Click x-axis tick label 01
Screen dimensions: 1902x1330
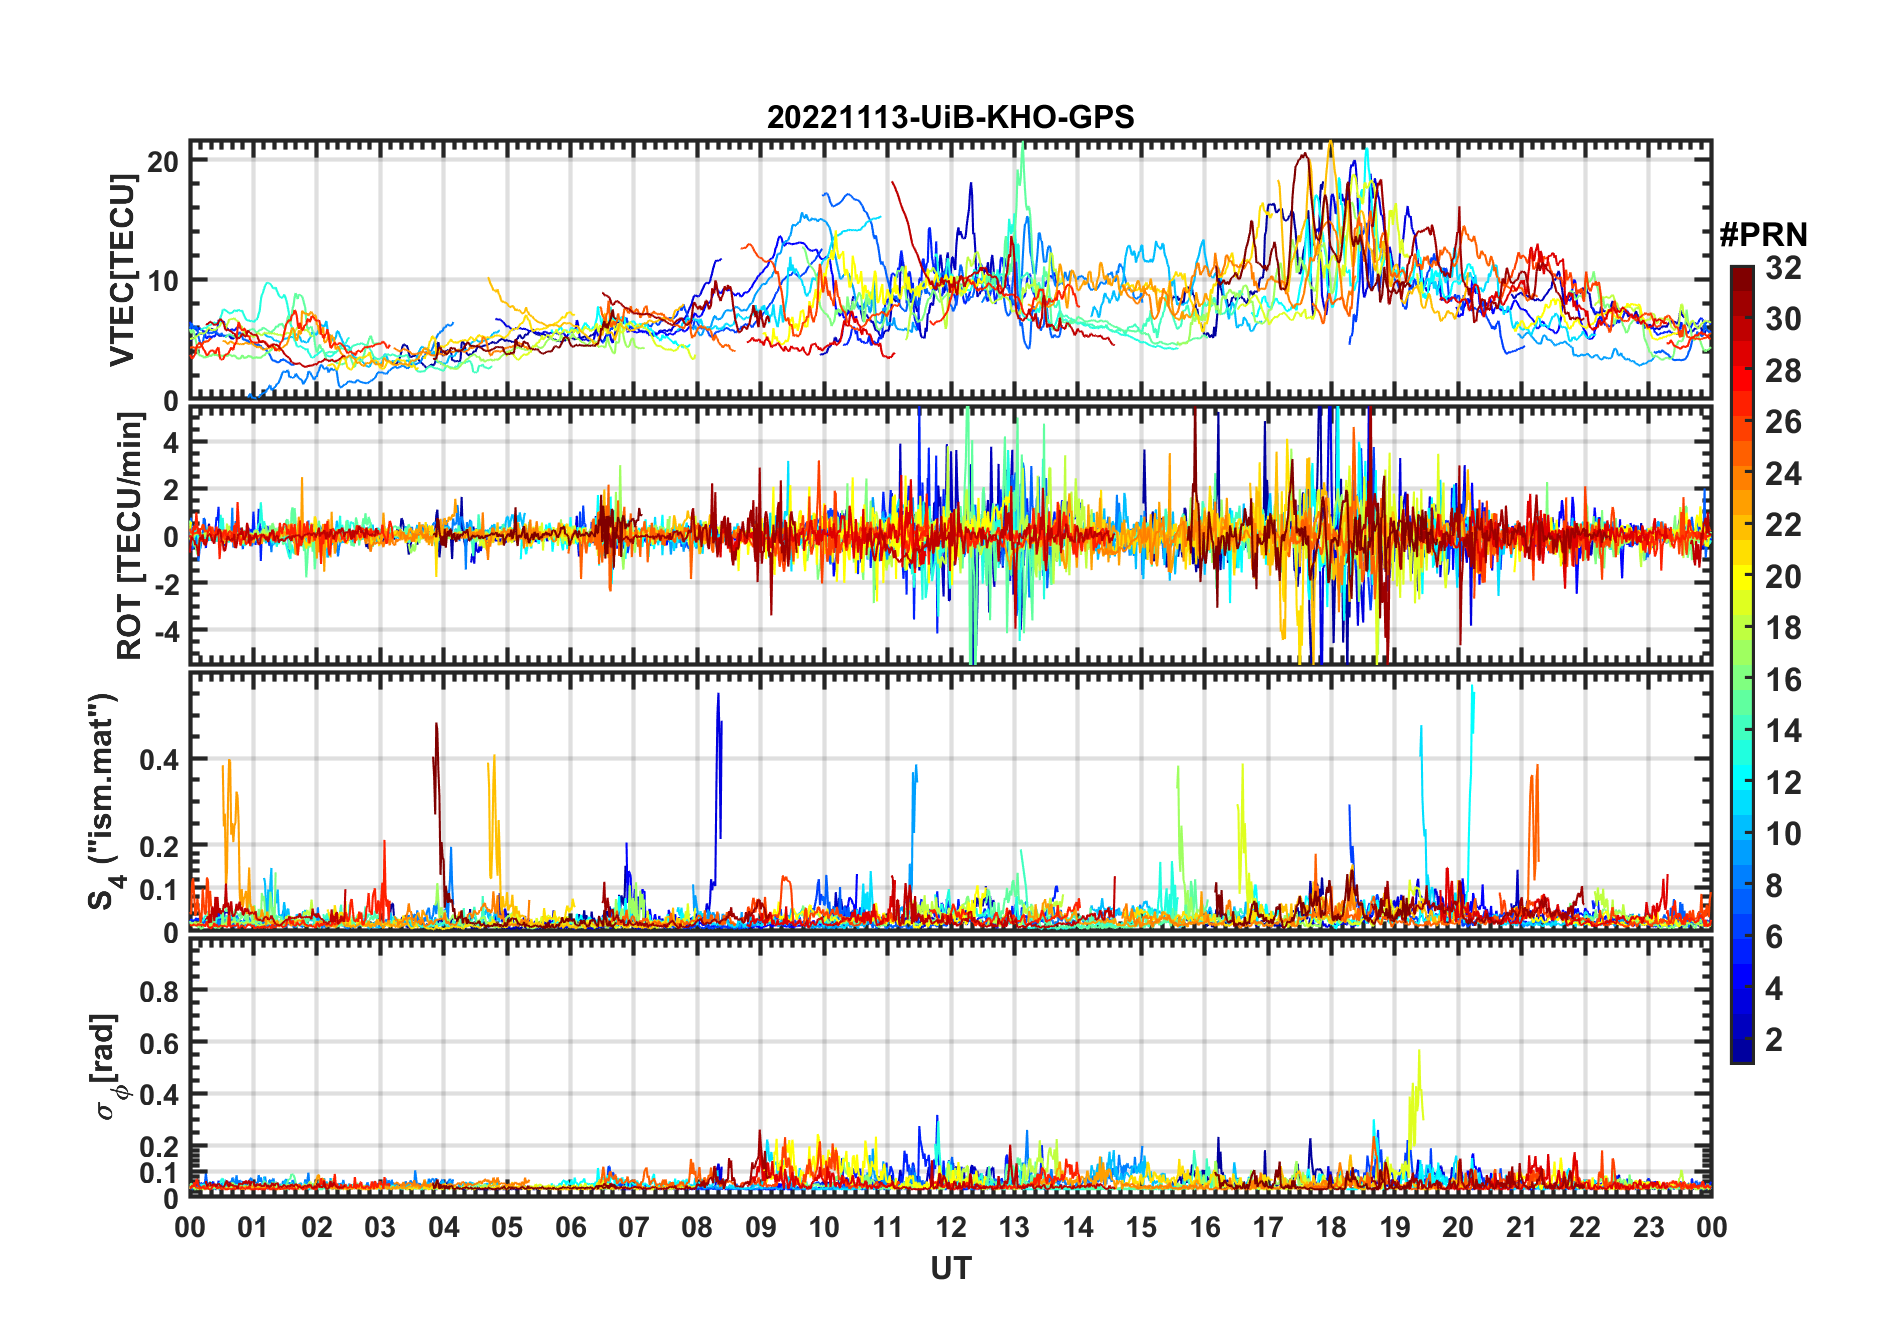(x=253, y=1227)
